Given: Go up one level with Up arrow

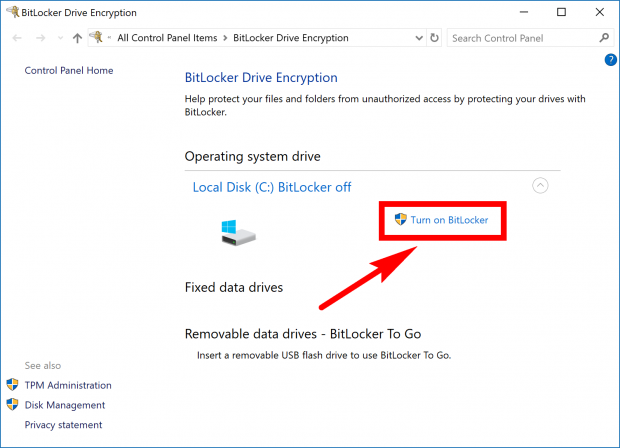Looking at the screenshot, I should 77,38.
